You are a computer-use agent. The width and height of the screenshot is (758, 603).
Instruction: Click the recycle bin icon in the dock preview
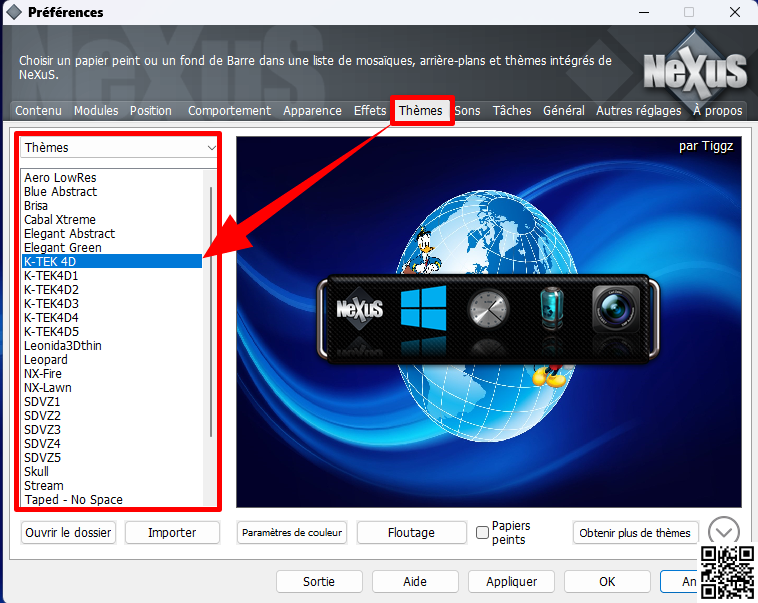pos(552,309)
